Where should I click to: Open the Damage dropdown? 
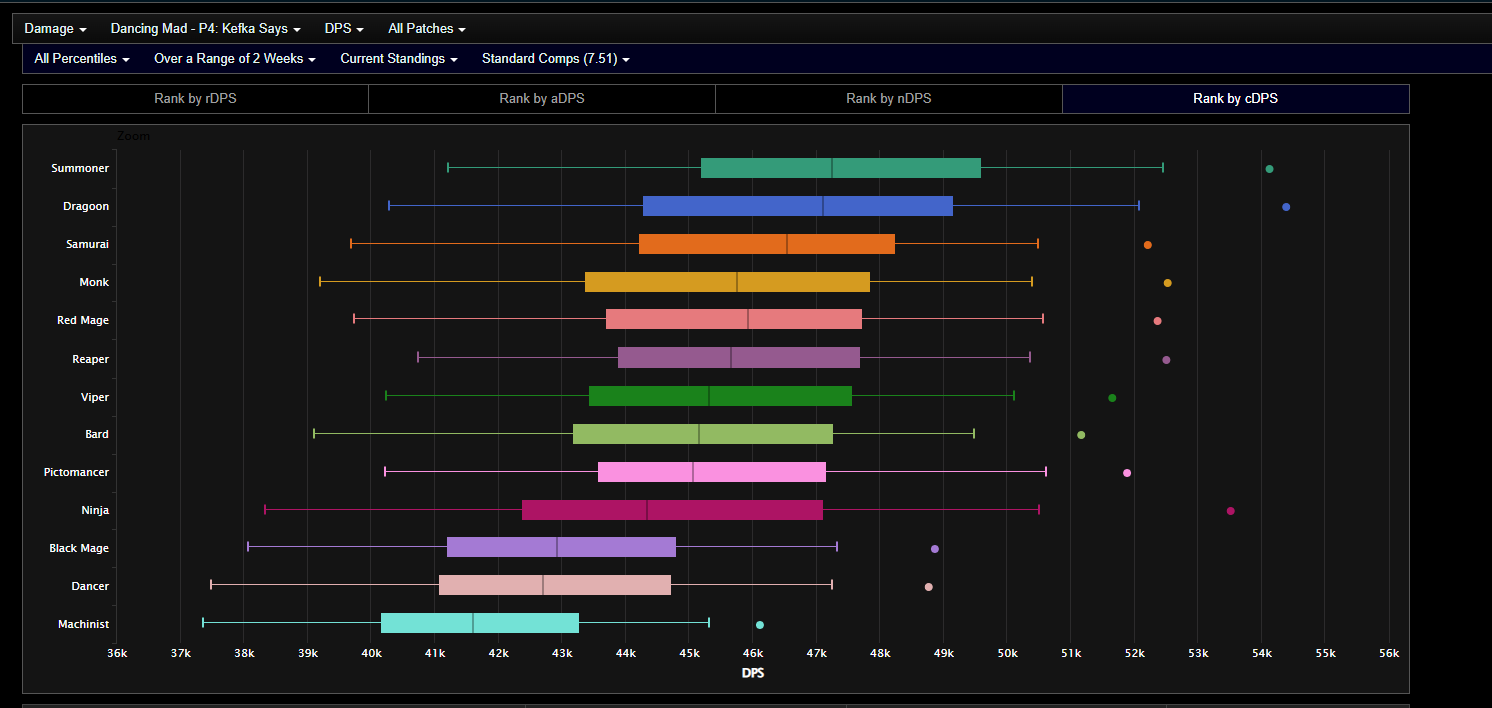[55, 29]
